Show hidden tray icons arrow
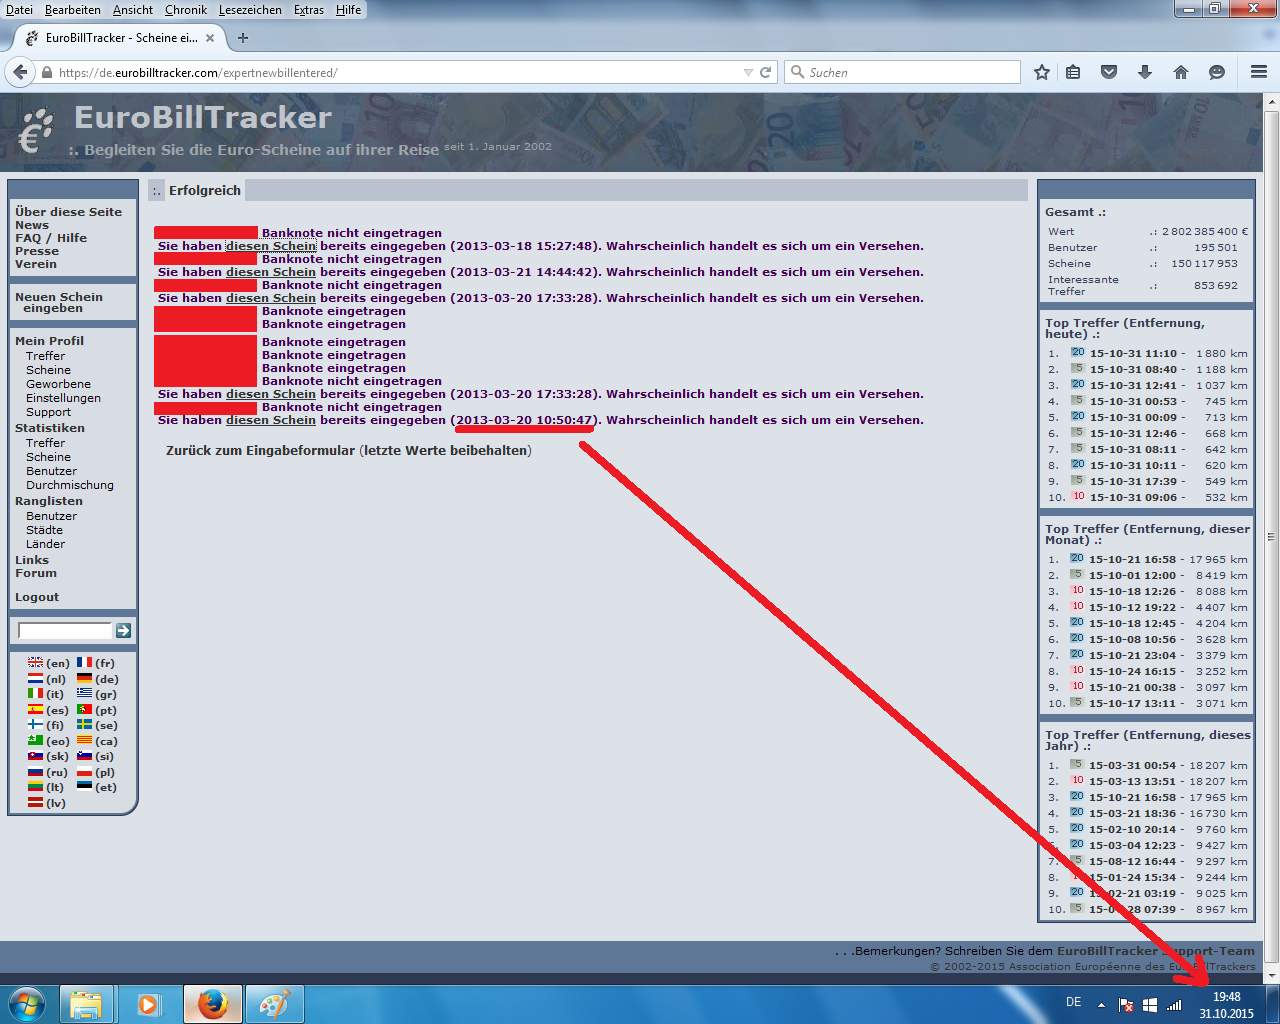This screenshot has width=1280, height=1024. tap(1101, 1005)
